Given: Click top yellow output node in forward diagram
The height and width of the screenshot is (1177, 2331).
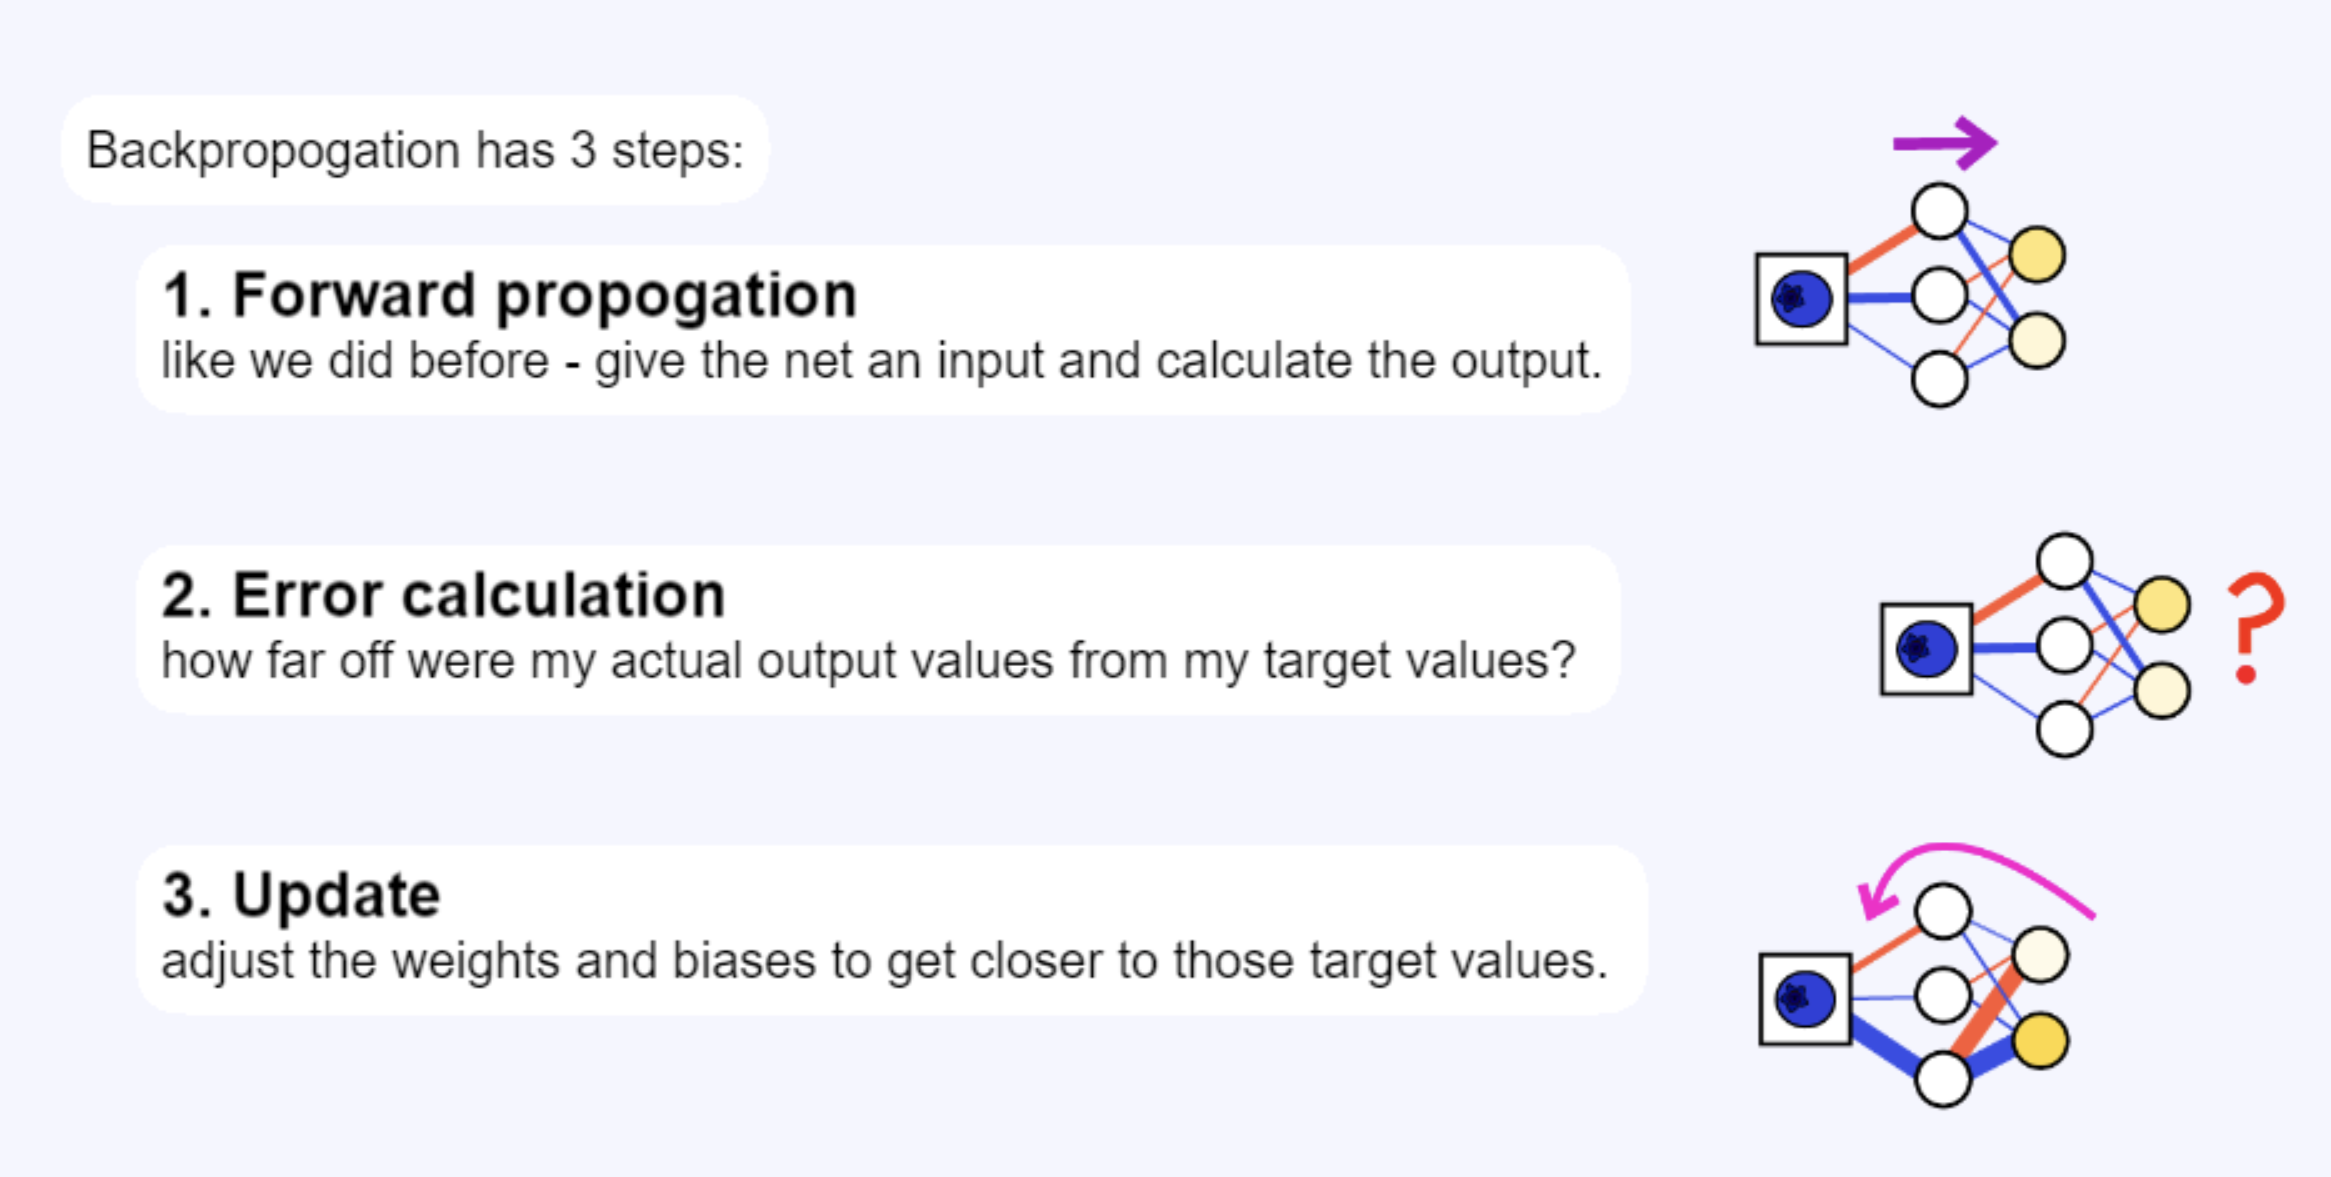Looking at the screenshot, I should coord(2037,254).
